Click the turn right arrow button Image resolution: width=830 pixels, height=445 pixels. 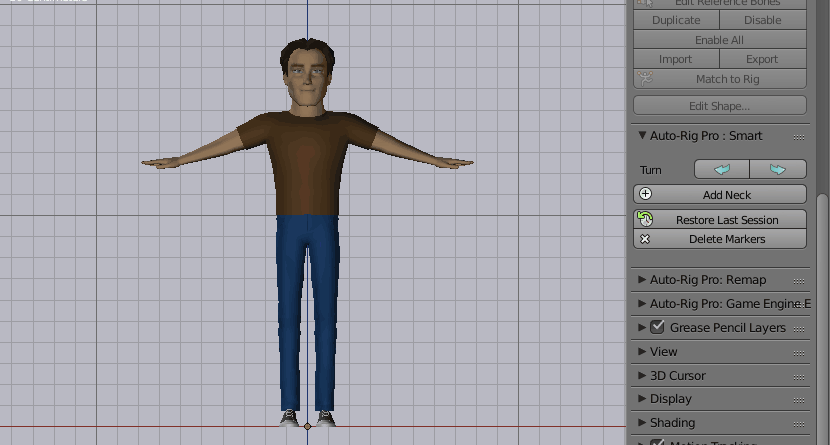[x=777, y=170]
